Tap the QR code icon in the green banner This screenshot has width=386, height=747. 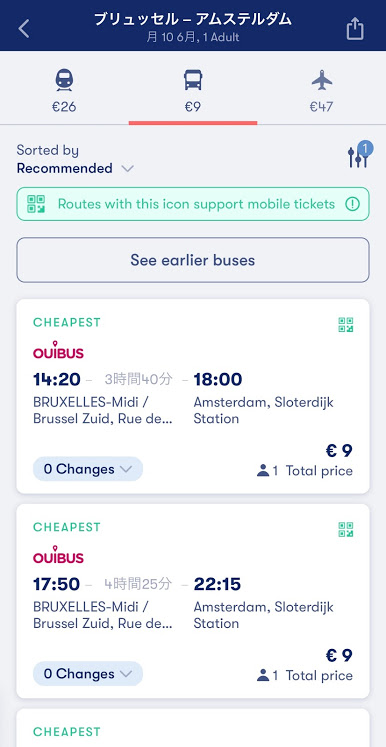click(x=36, y=204)
